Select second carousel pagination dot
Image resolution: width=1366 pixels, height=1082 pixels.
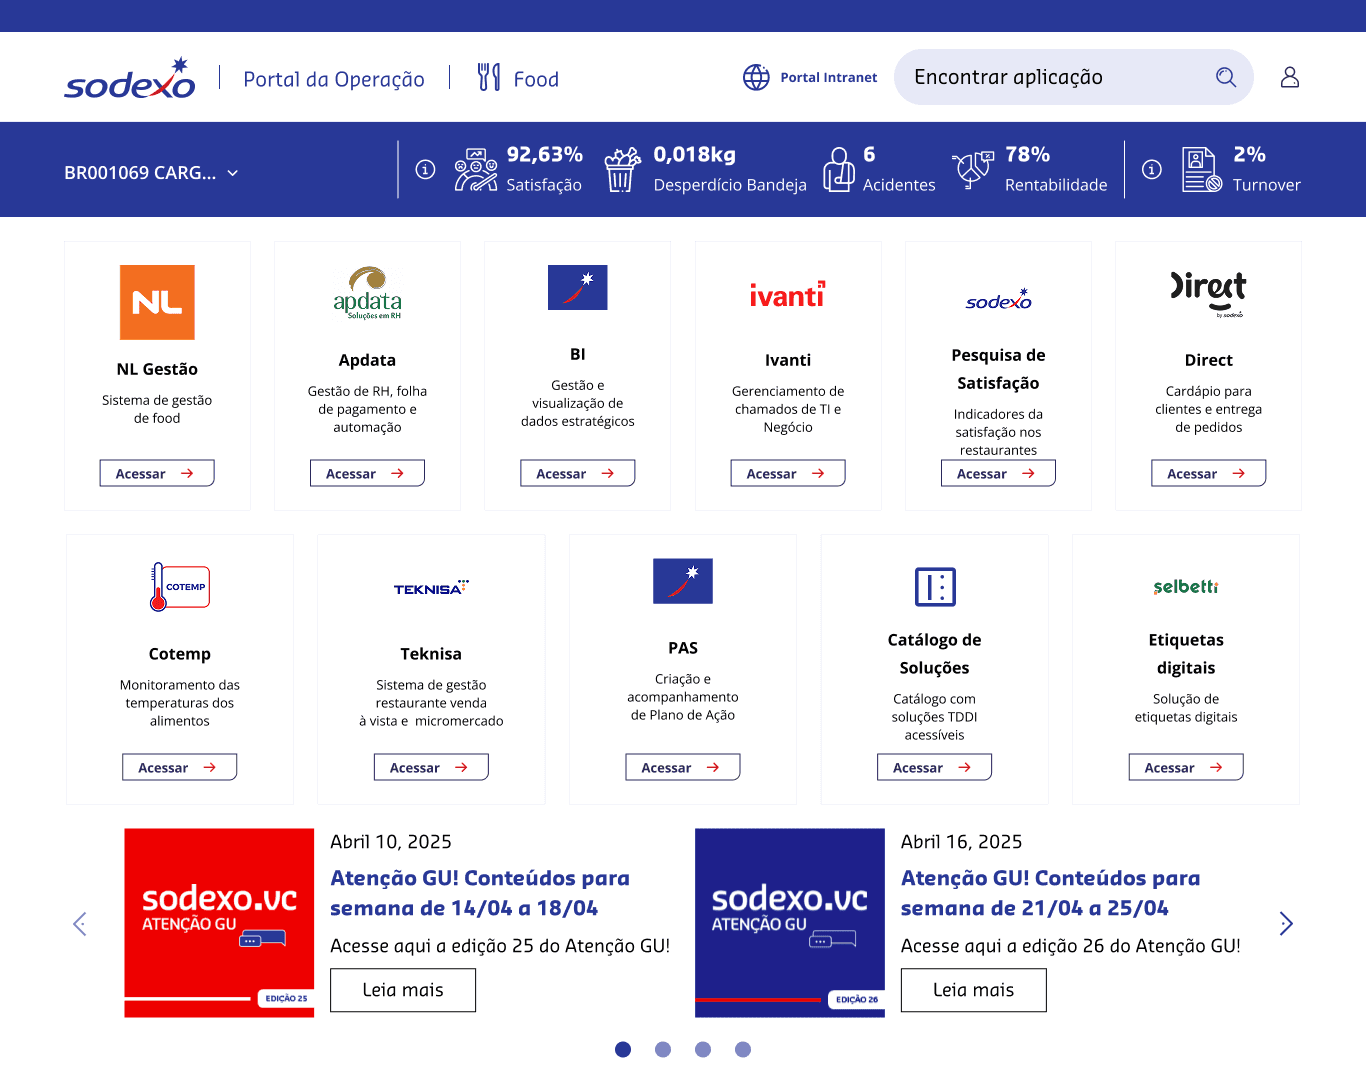[x=663, y=1049]
